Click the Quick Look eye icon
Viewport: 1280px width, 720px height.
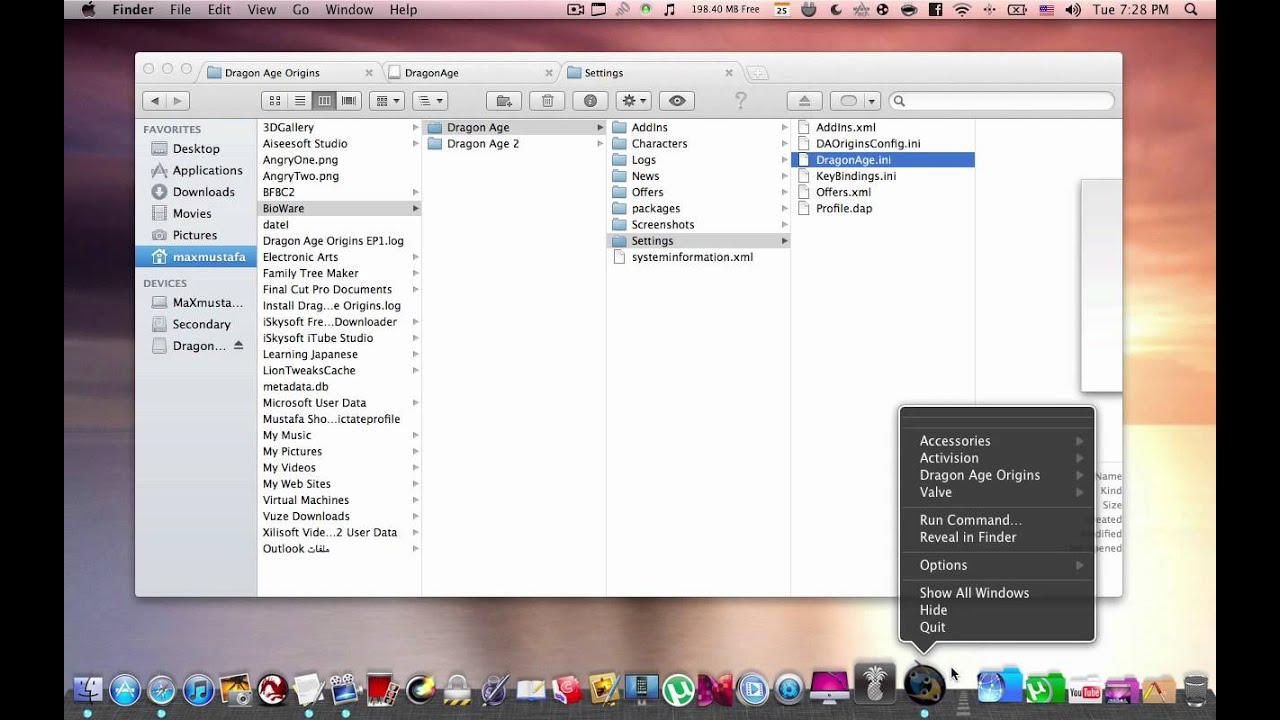(x=677, y=101)
